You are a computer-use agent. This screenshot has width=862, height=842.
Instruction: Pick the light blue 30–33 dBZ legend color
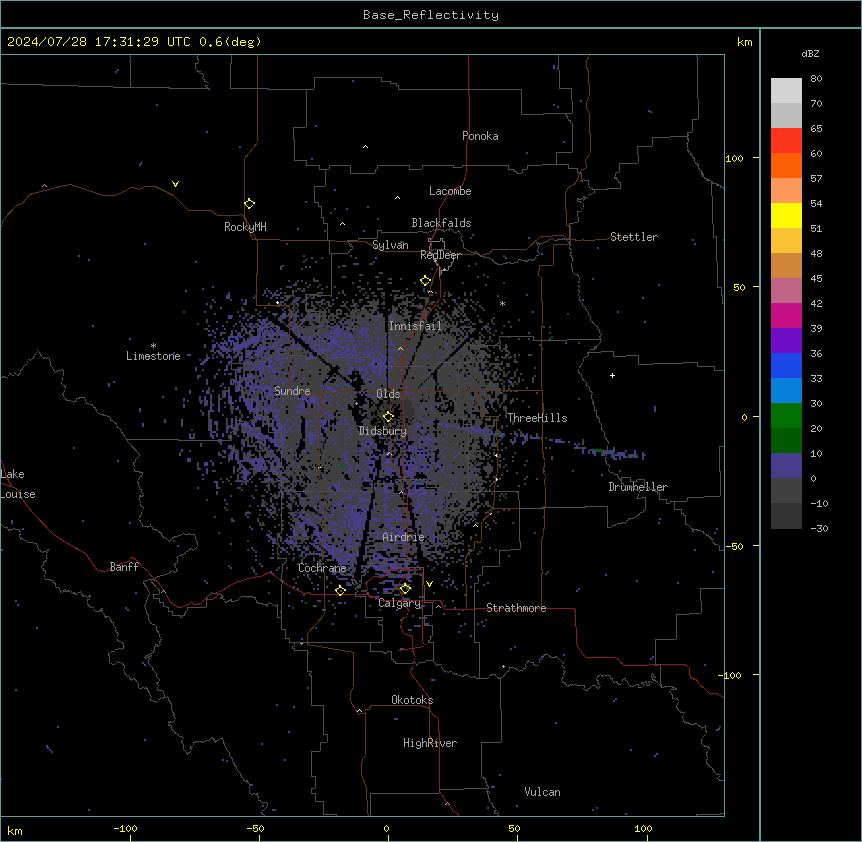pyautogui.click(x=786, y=390)
